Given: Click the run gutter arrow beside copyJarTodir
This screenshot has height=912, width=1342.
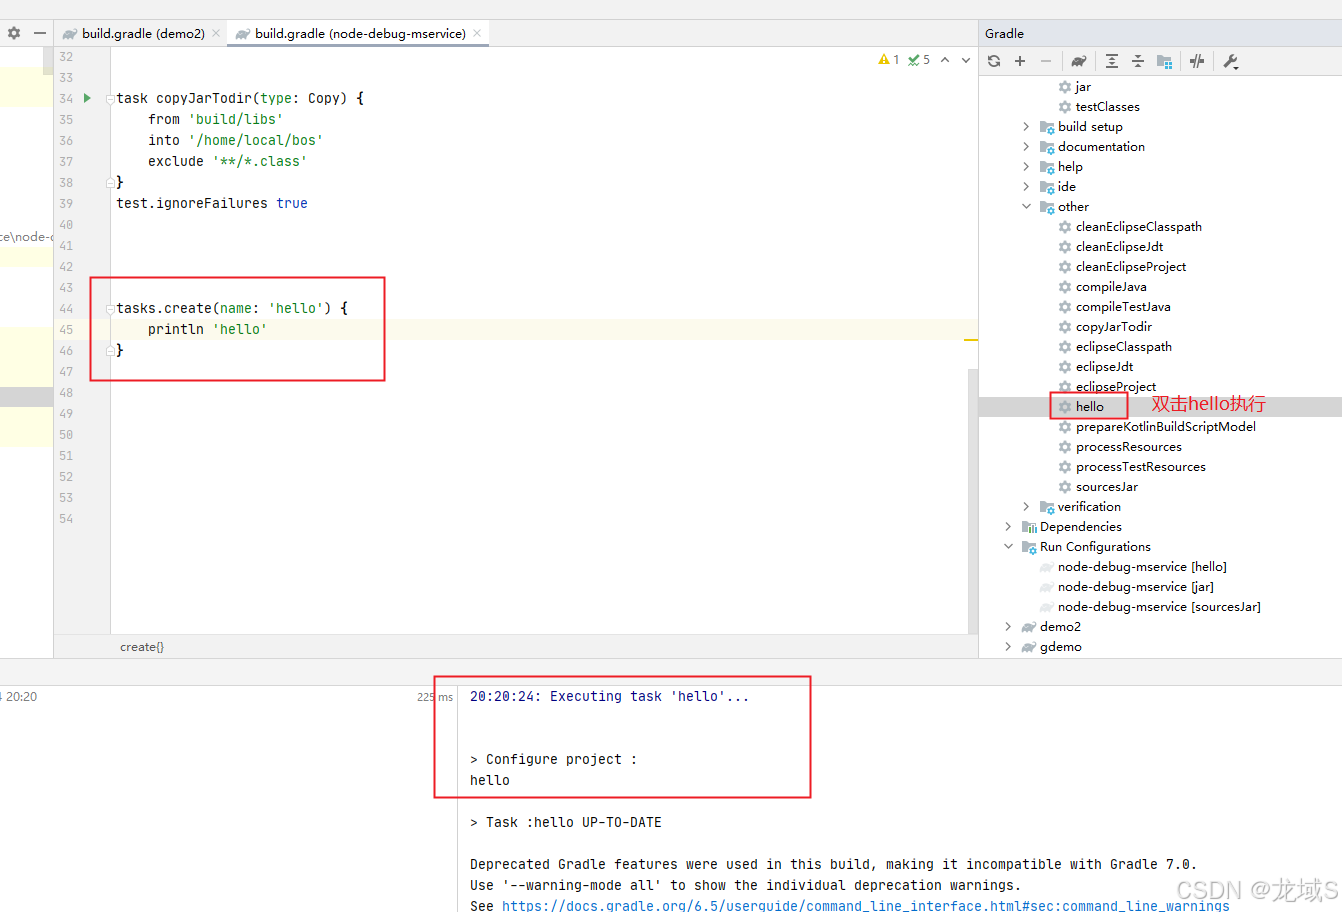Looking at the screenshot, I should click(85, 98).
